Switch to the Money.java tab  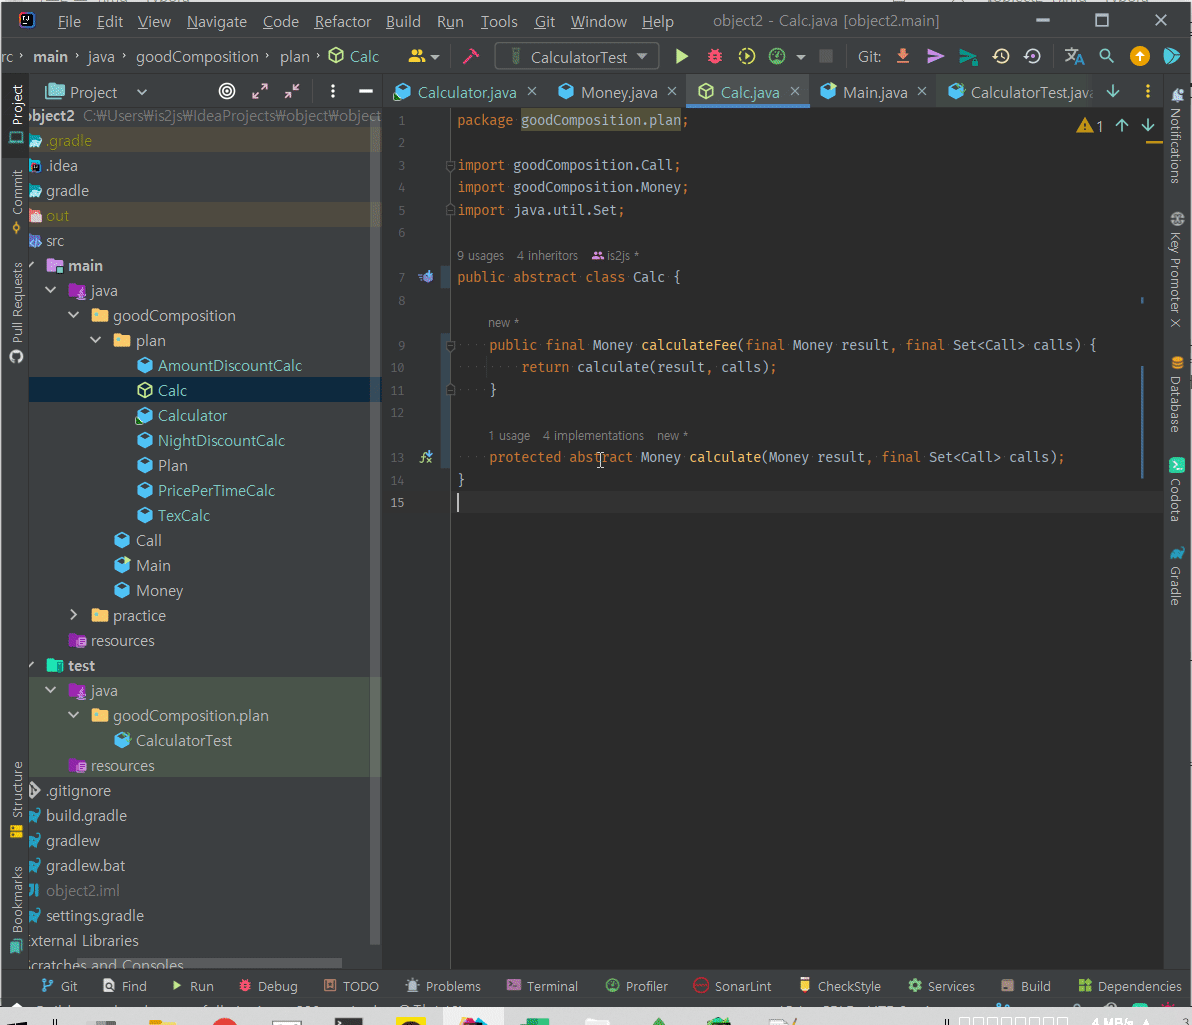(619, 92)
